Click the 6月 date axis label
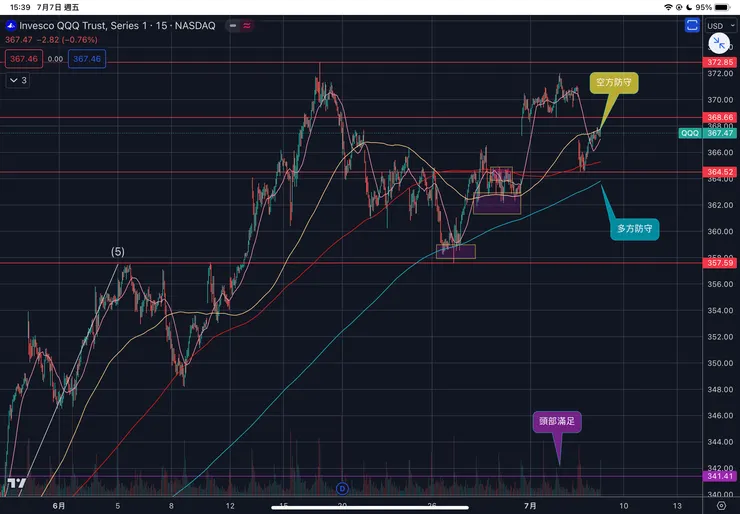740x514 pixels. pyautogui.click(x=59, y=506)
